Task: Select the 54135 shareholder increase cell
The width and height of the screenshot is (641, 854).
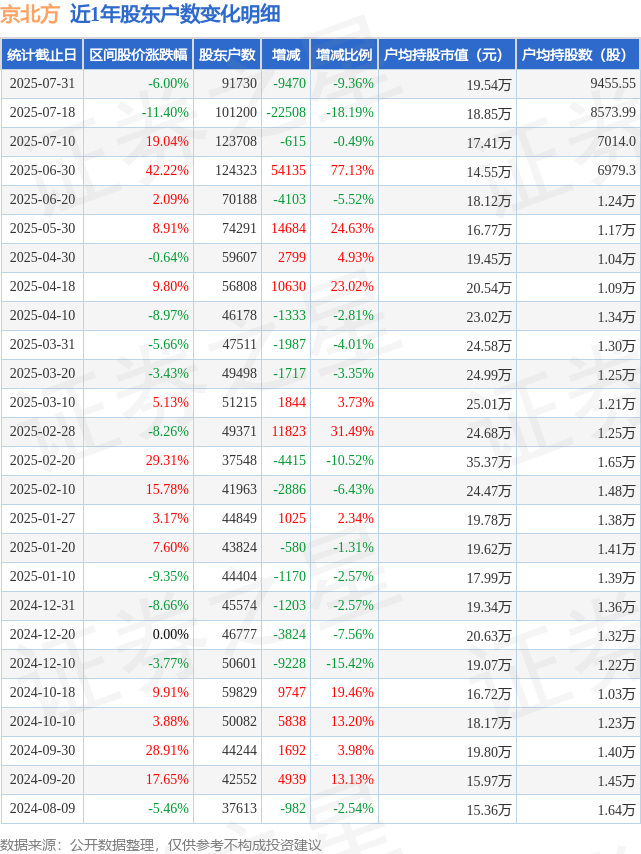Action: pyautogui.click(x=286, y=170)
